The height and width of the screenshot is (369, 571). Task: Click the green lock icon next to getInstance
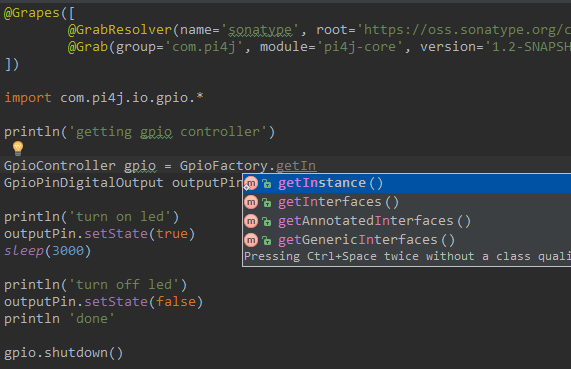267,184
